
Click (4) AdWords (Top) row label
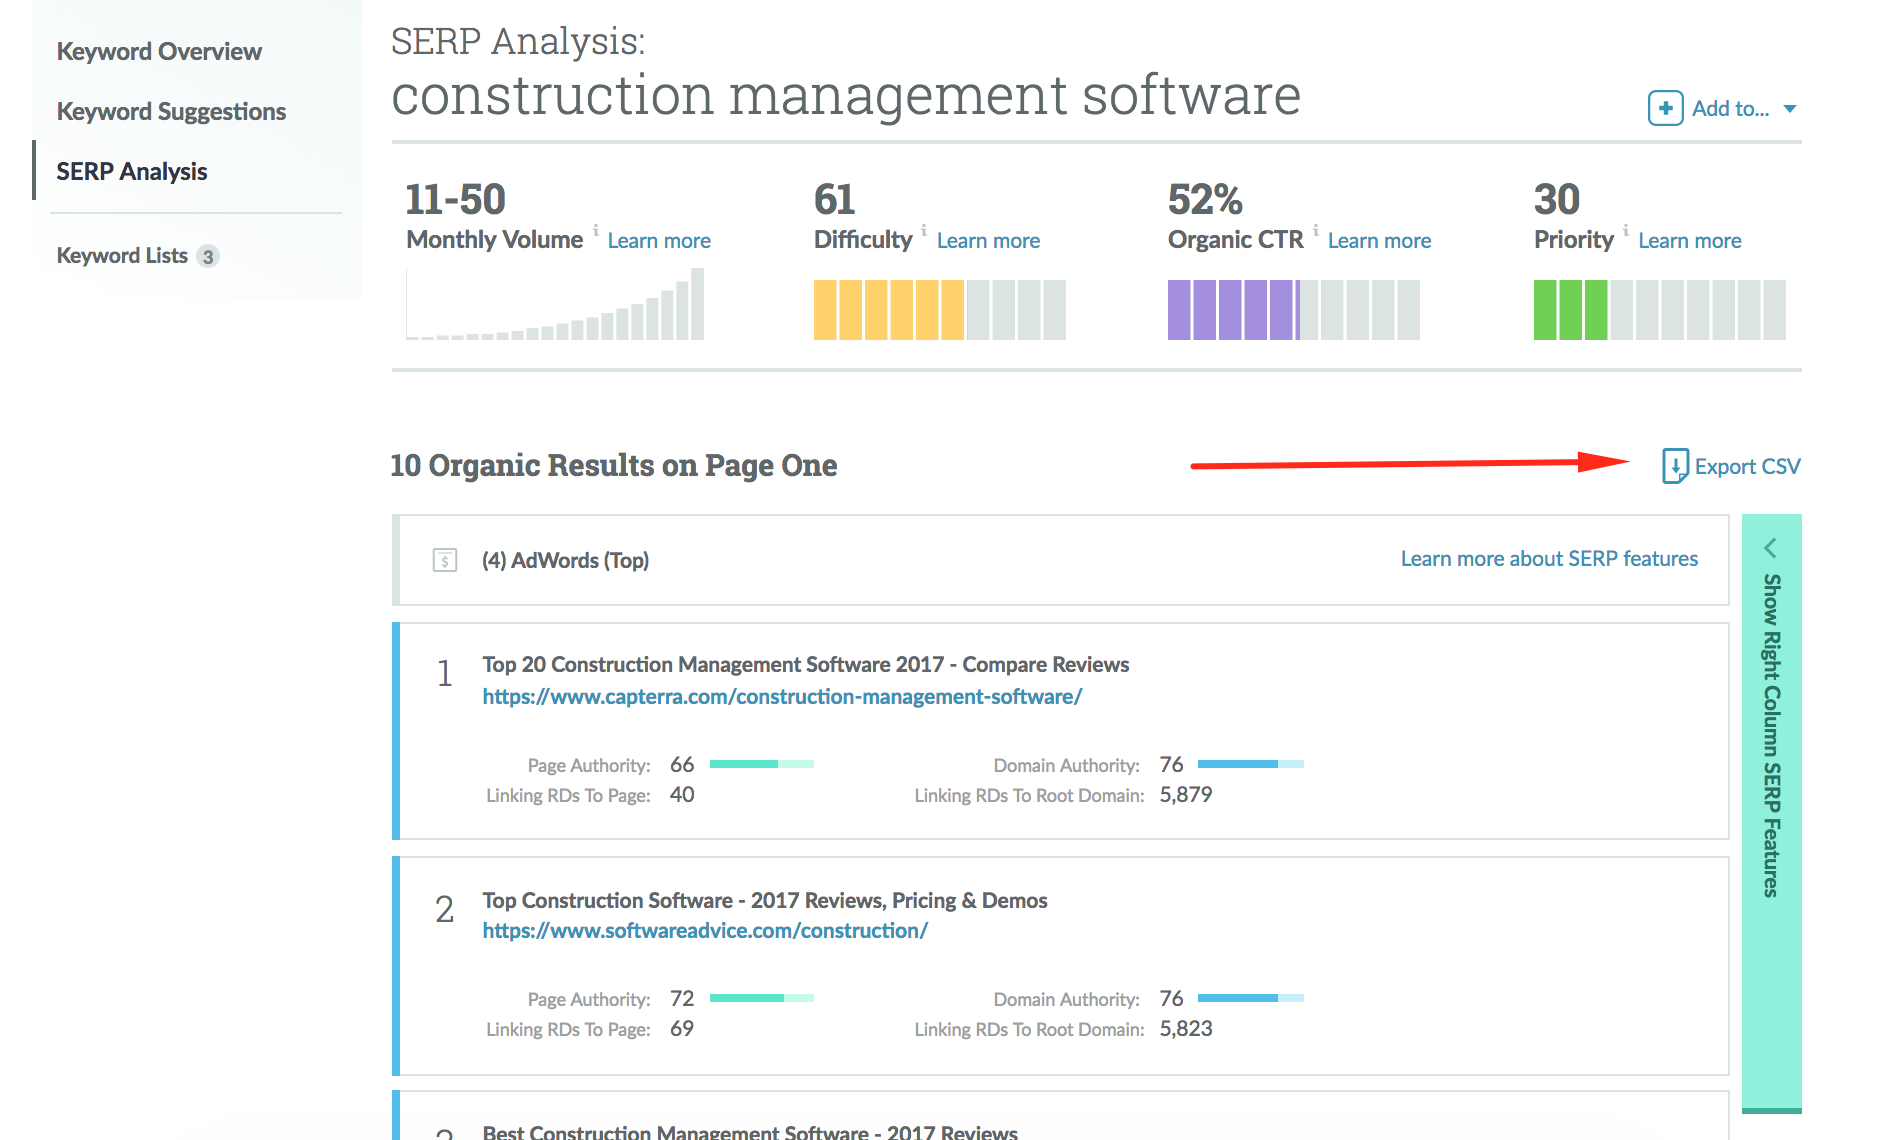565,561
